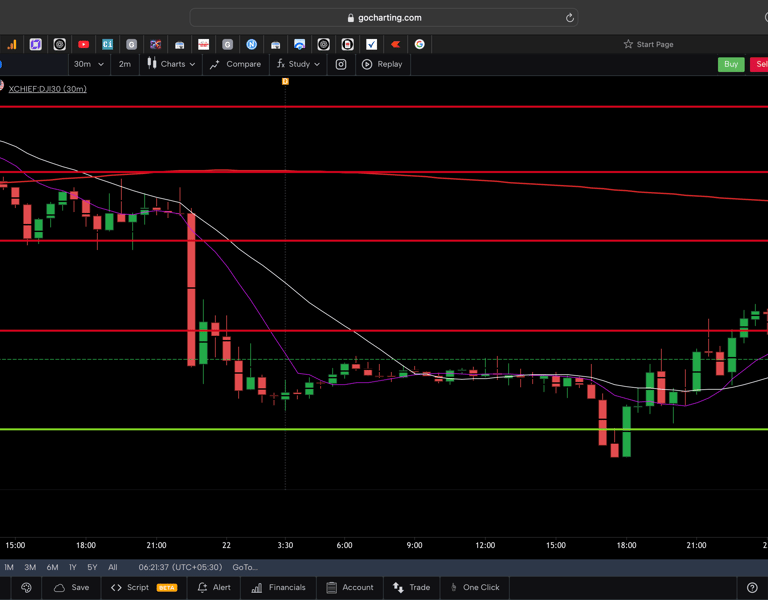Set range to All
Image resolution: width=768 pixels, height=600 pixels.
113,567
